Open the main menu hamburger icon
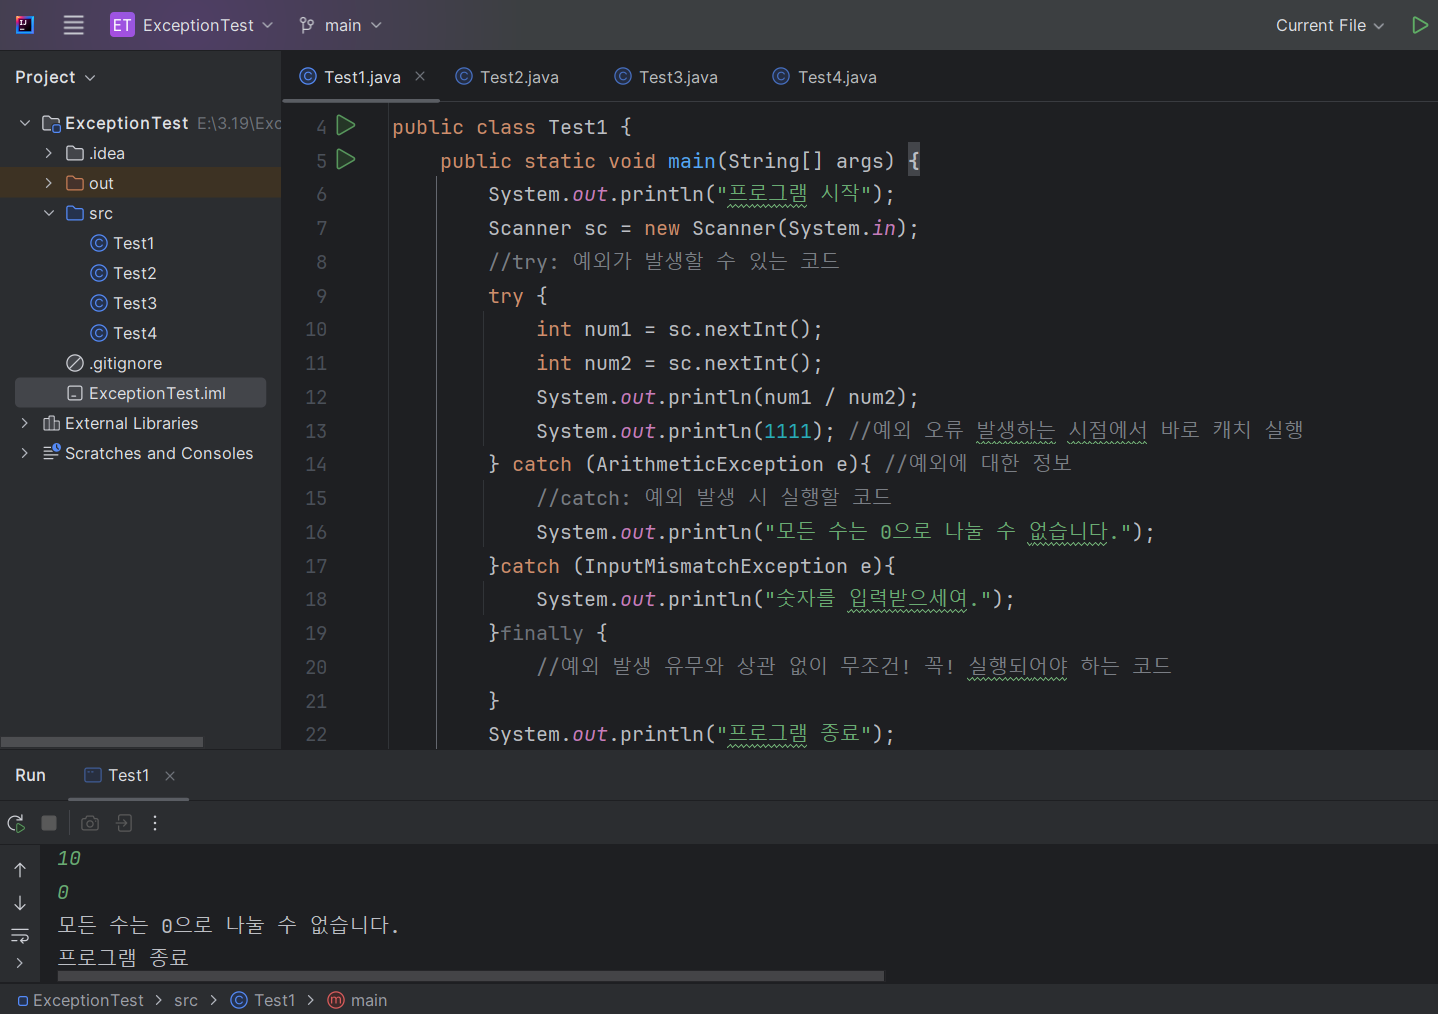 (74, 25)
